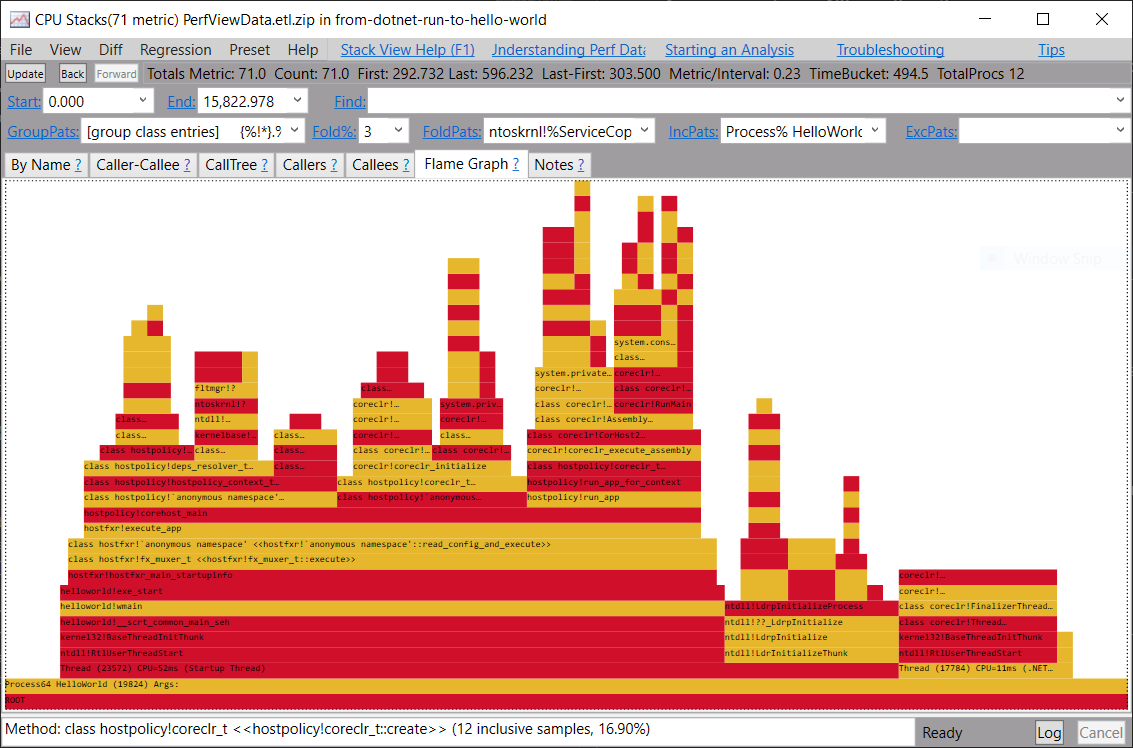Open the Diff menu
The image size is (1133, 748).
pyautogui.click(x=111, y=50)
